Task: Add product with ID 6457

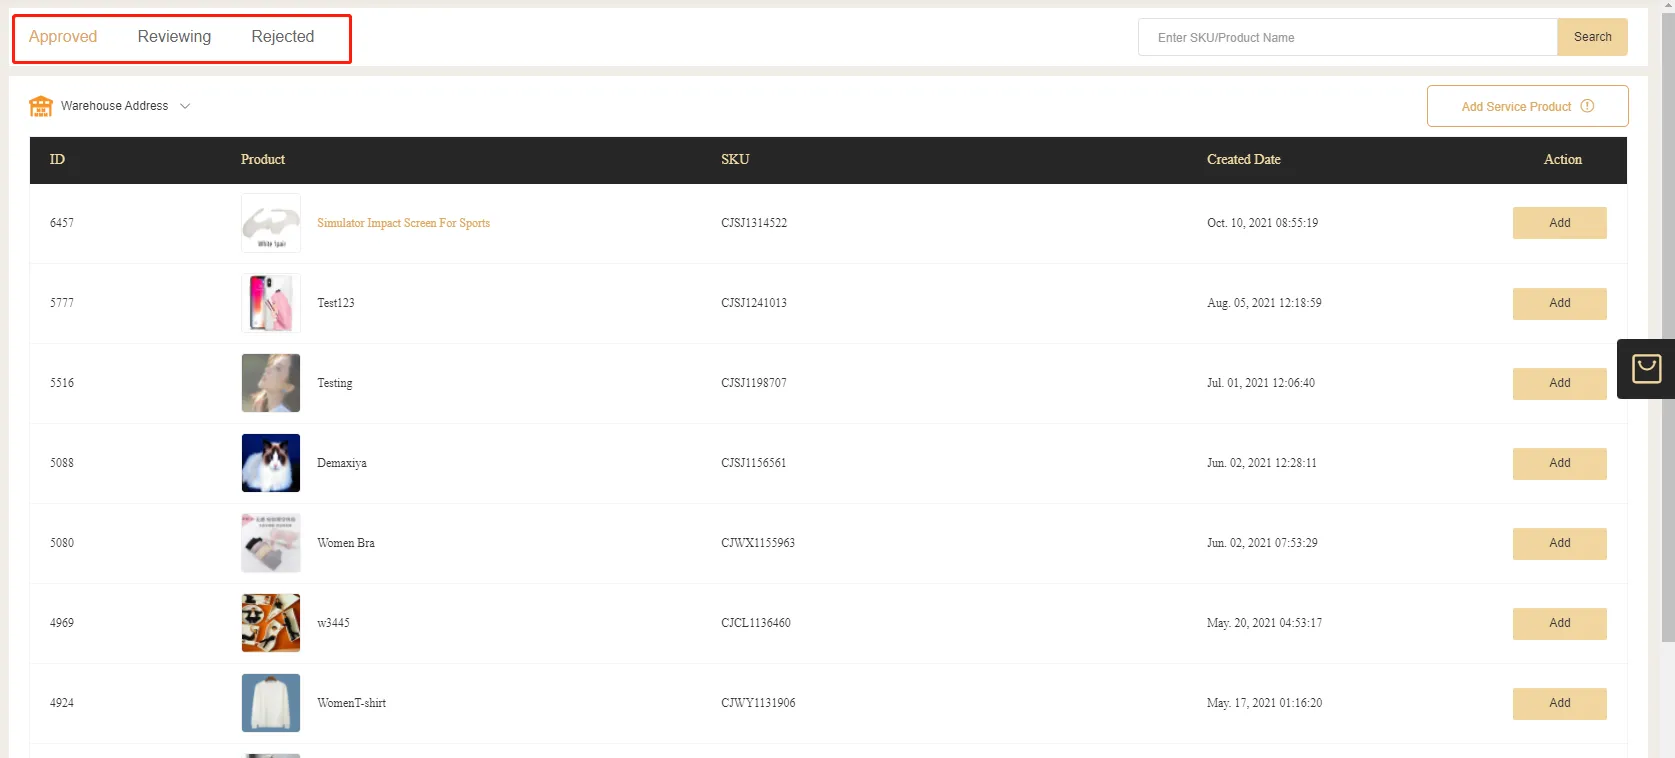Action: coord(1559,223)
